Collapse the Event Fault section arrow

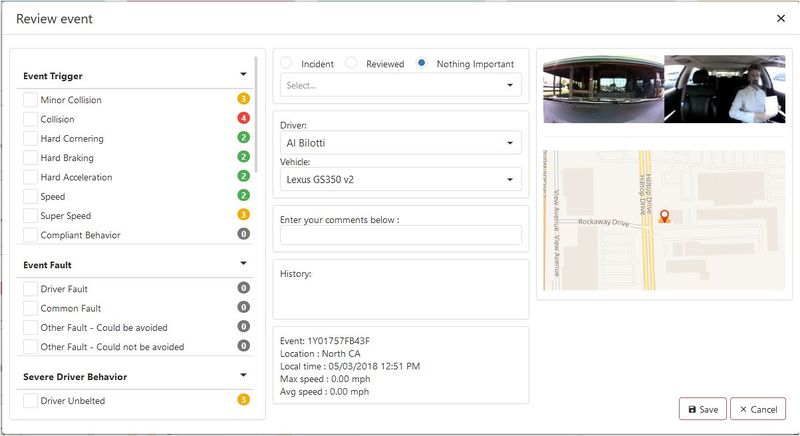(243, 264)
